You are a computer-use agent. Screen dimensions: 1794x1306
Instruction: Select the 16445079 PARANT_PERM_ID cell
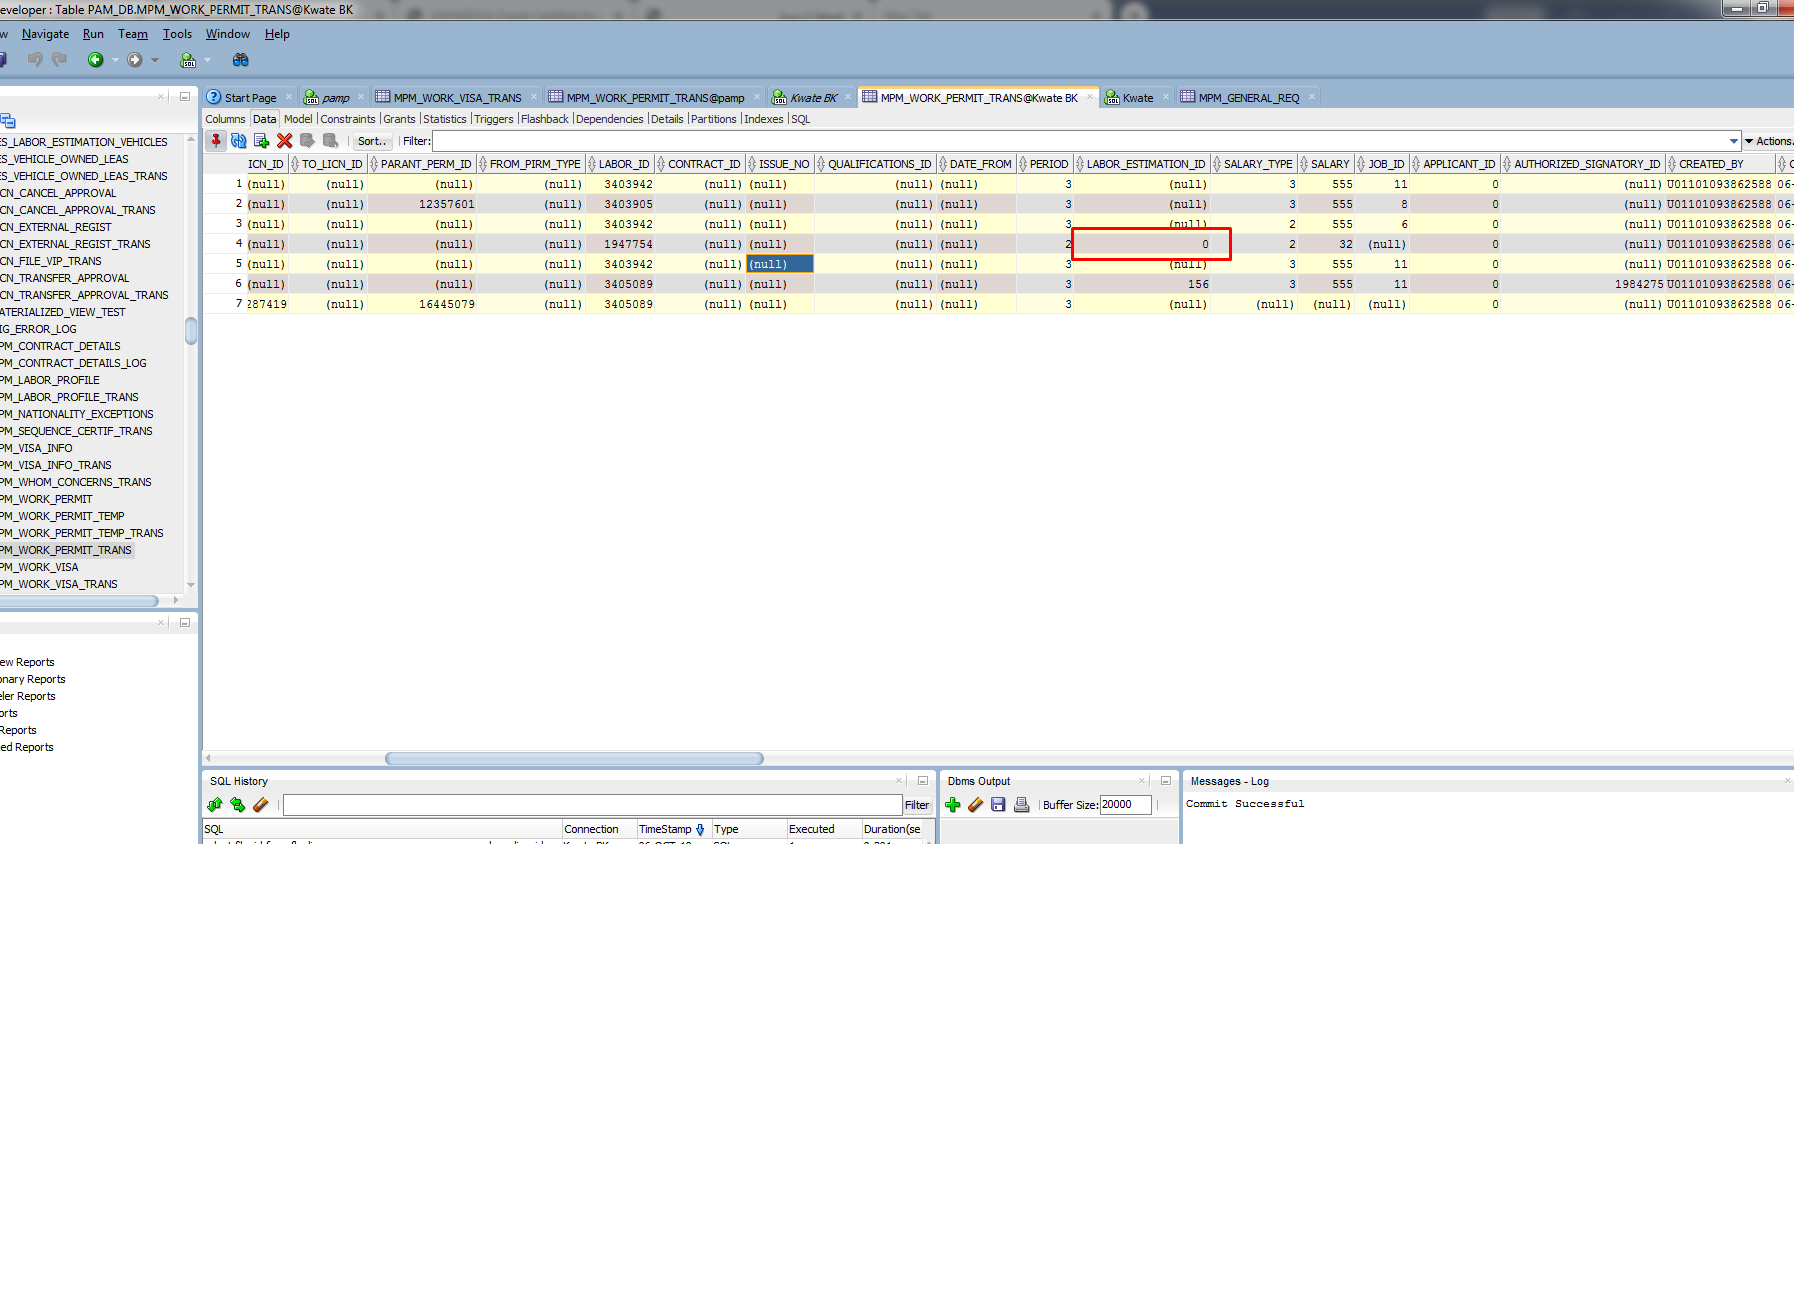(423, 304)
